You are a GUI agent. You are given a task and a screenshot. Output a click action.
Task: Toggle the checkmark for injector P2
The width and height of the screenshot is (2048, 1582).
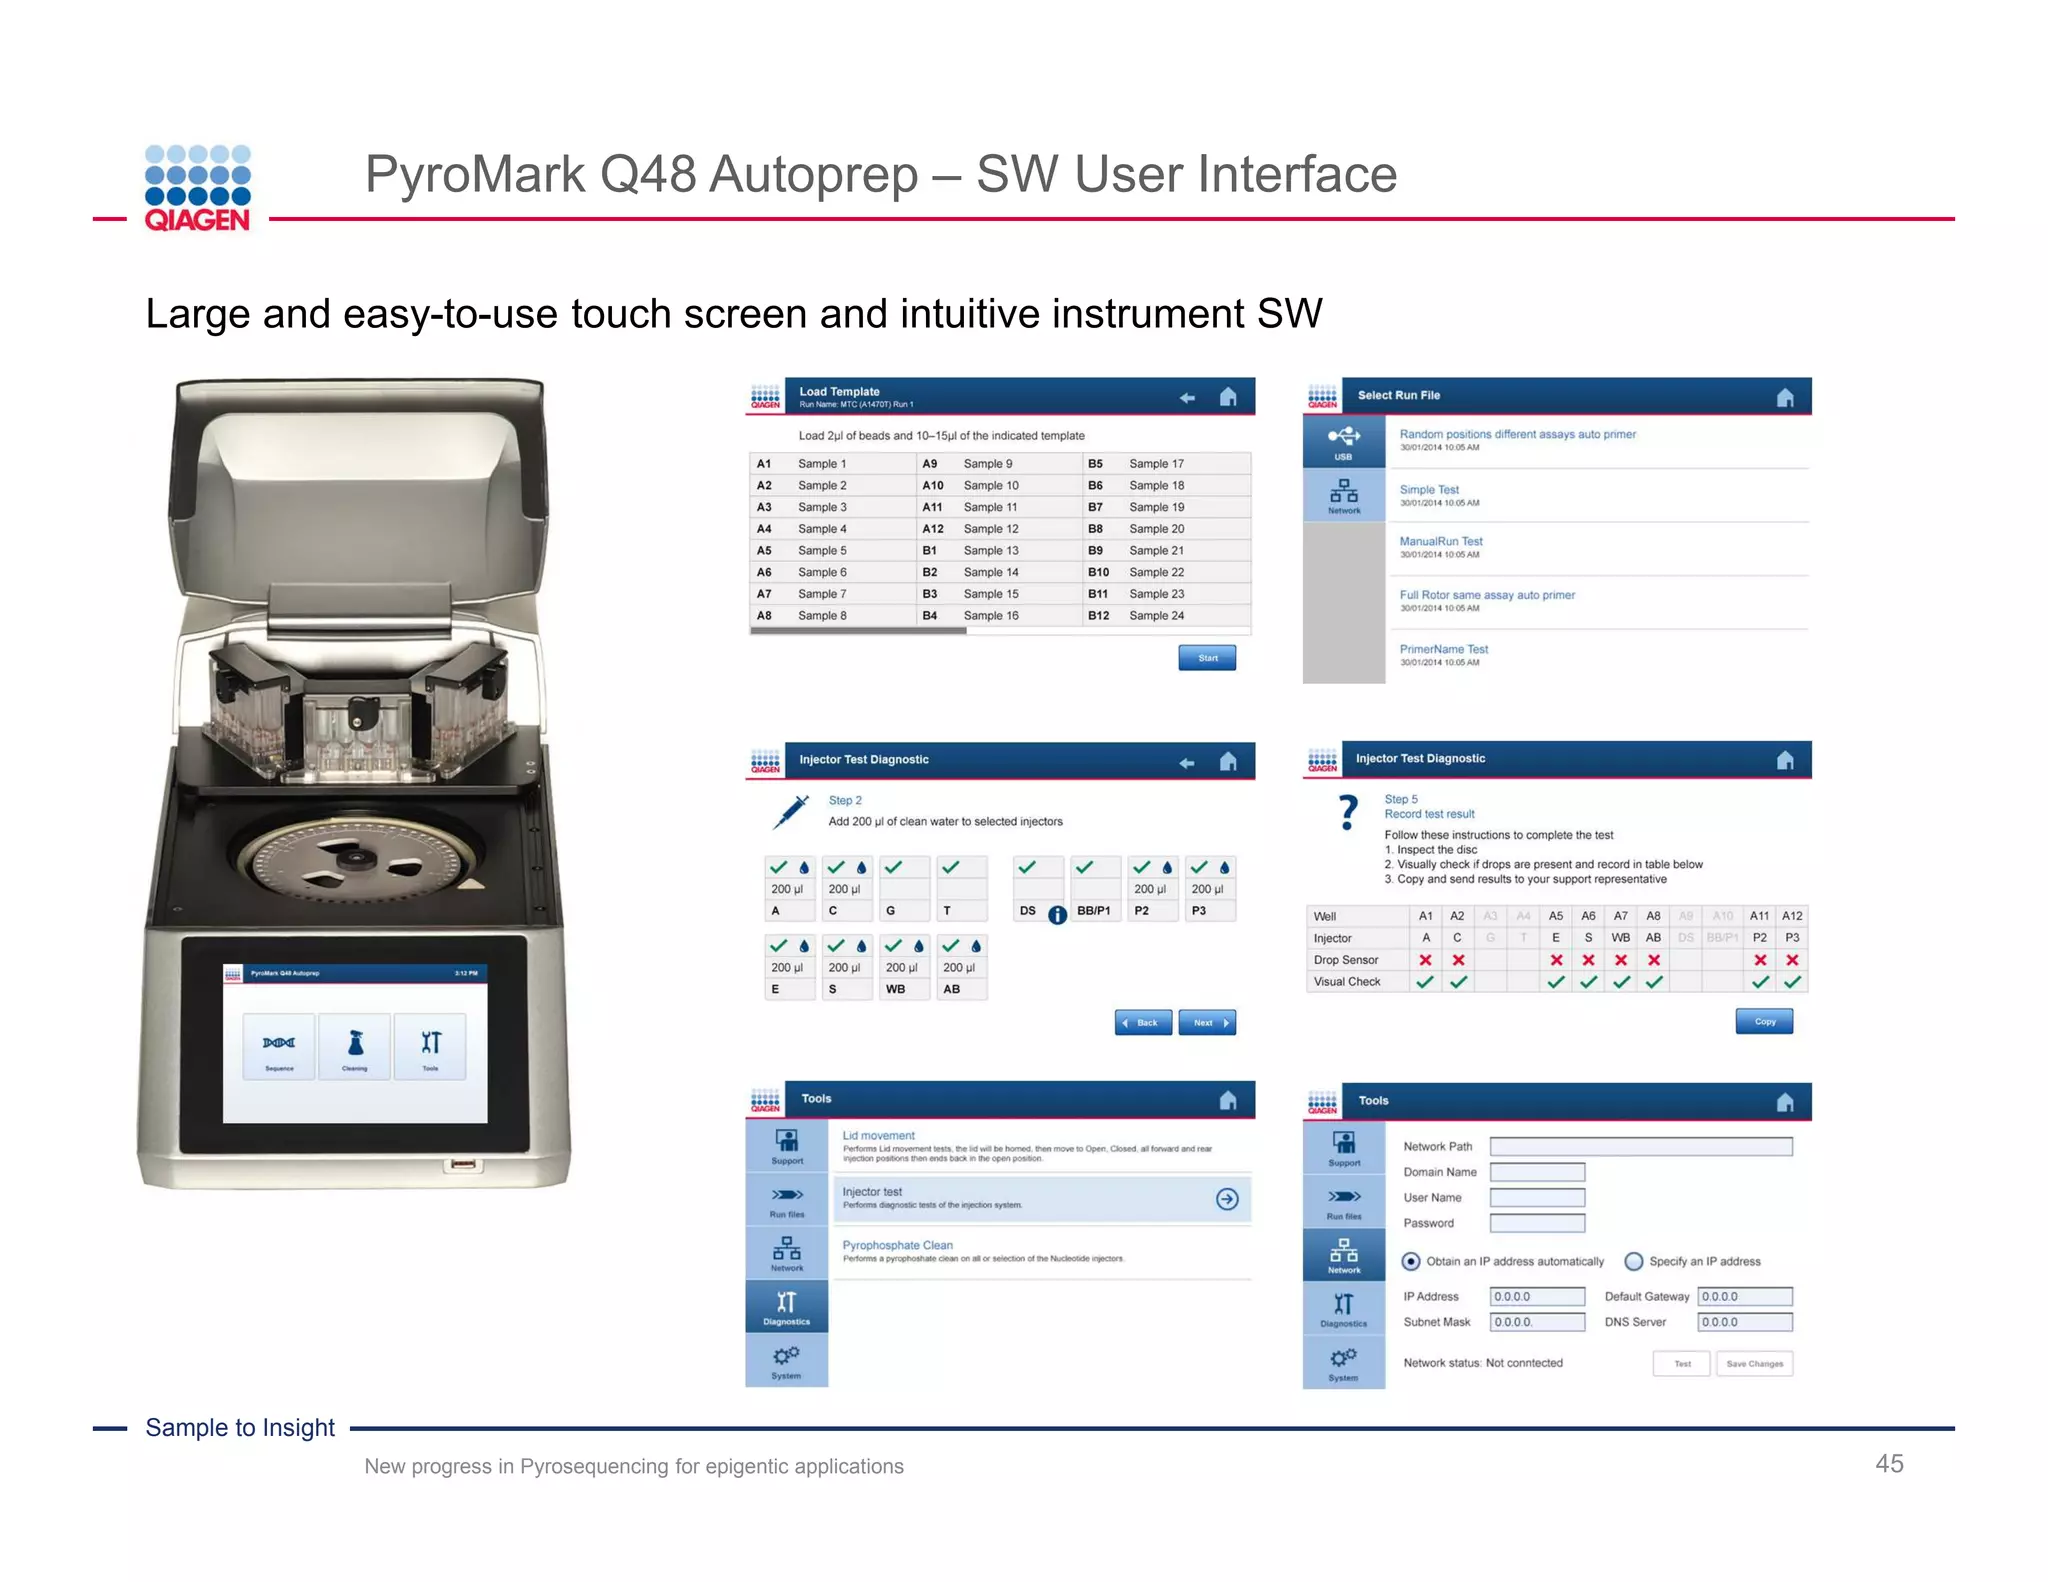click(x=1141, y=867)
